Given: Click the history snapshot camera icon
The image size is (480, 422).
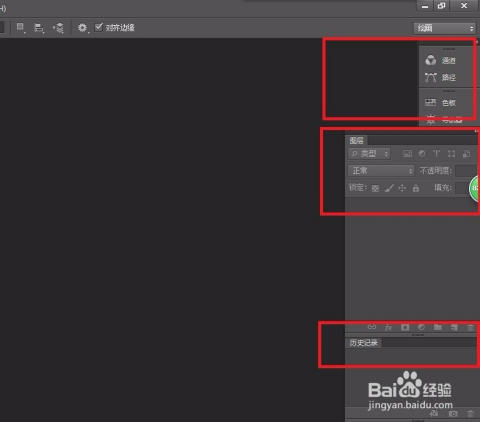Looking at the screenshot, I should pyautogui.click(x=453, y=414).
